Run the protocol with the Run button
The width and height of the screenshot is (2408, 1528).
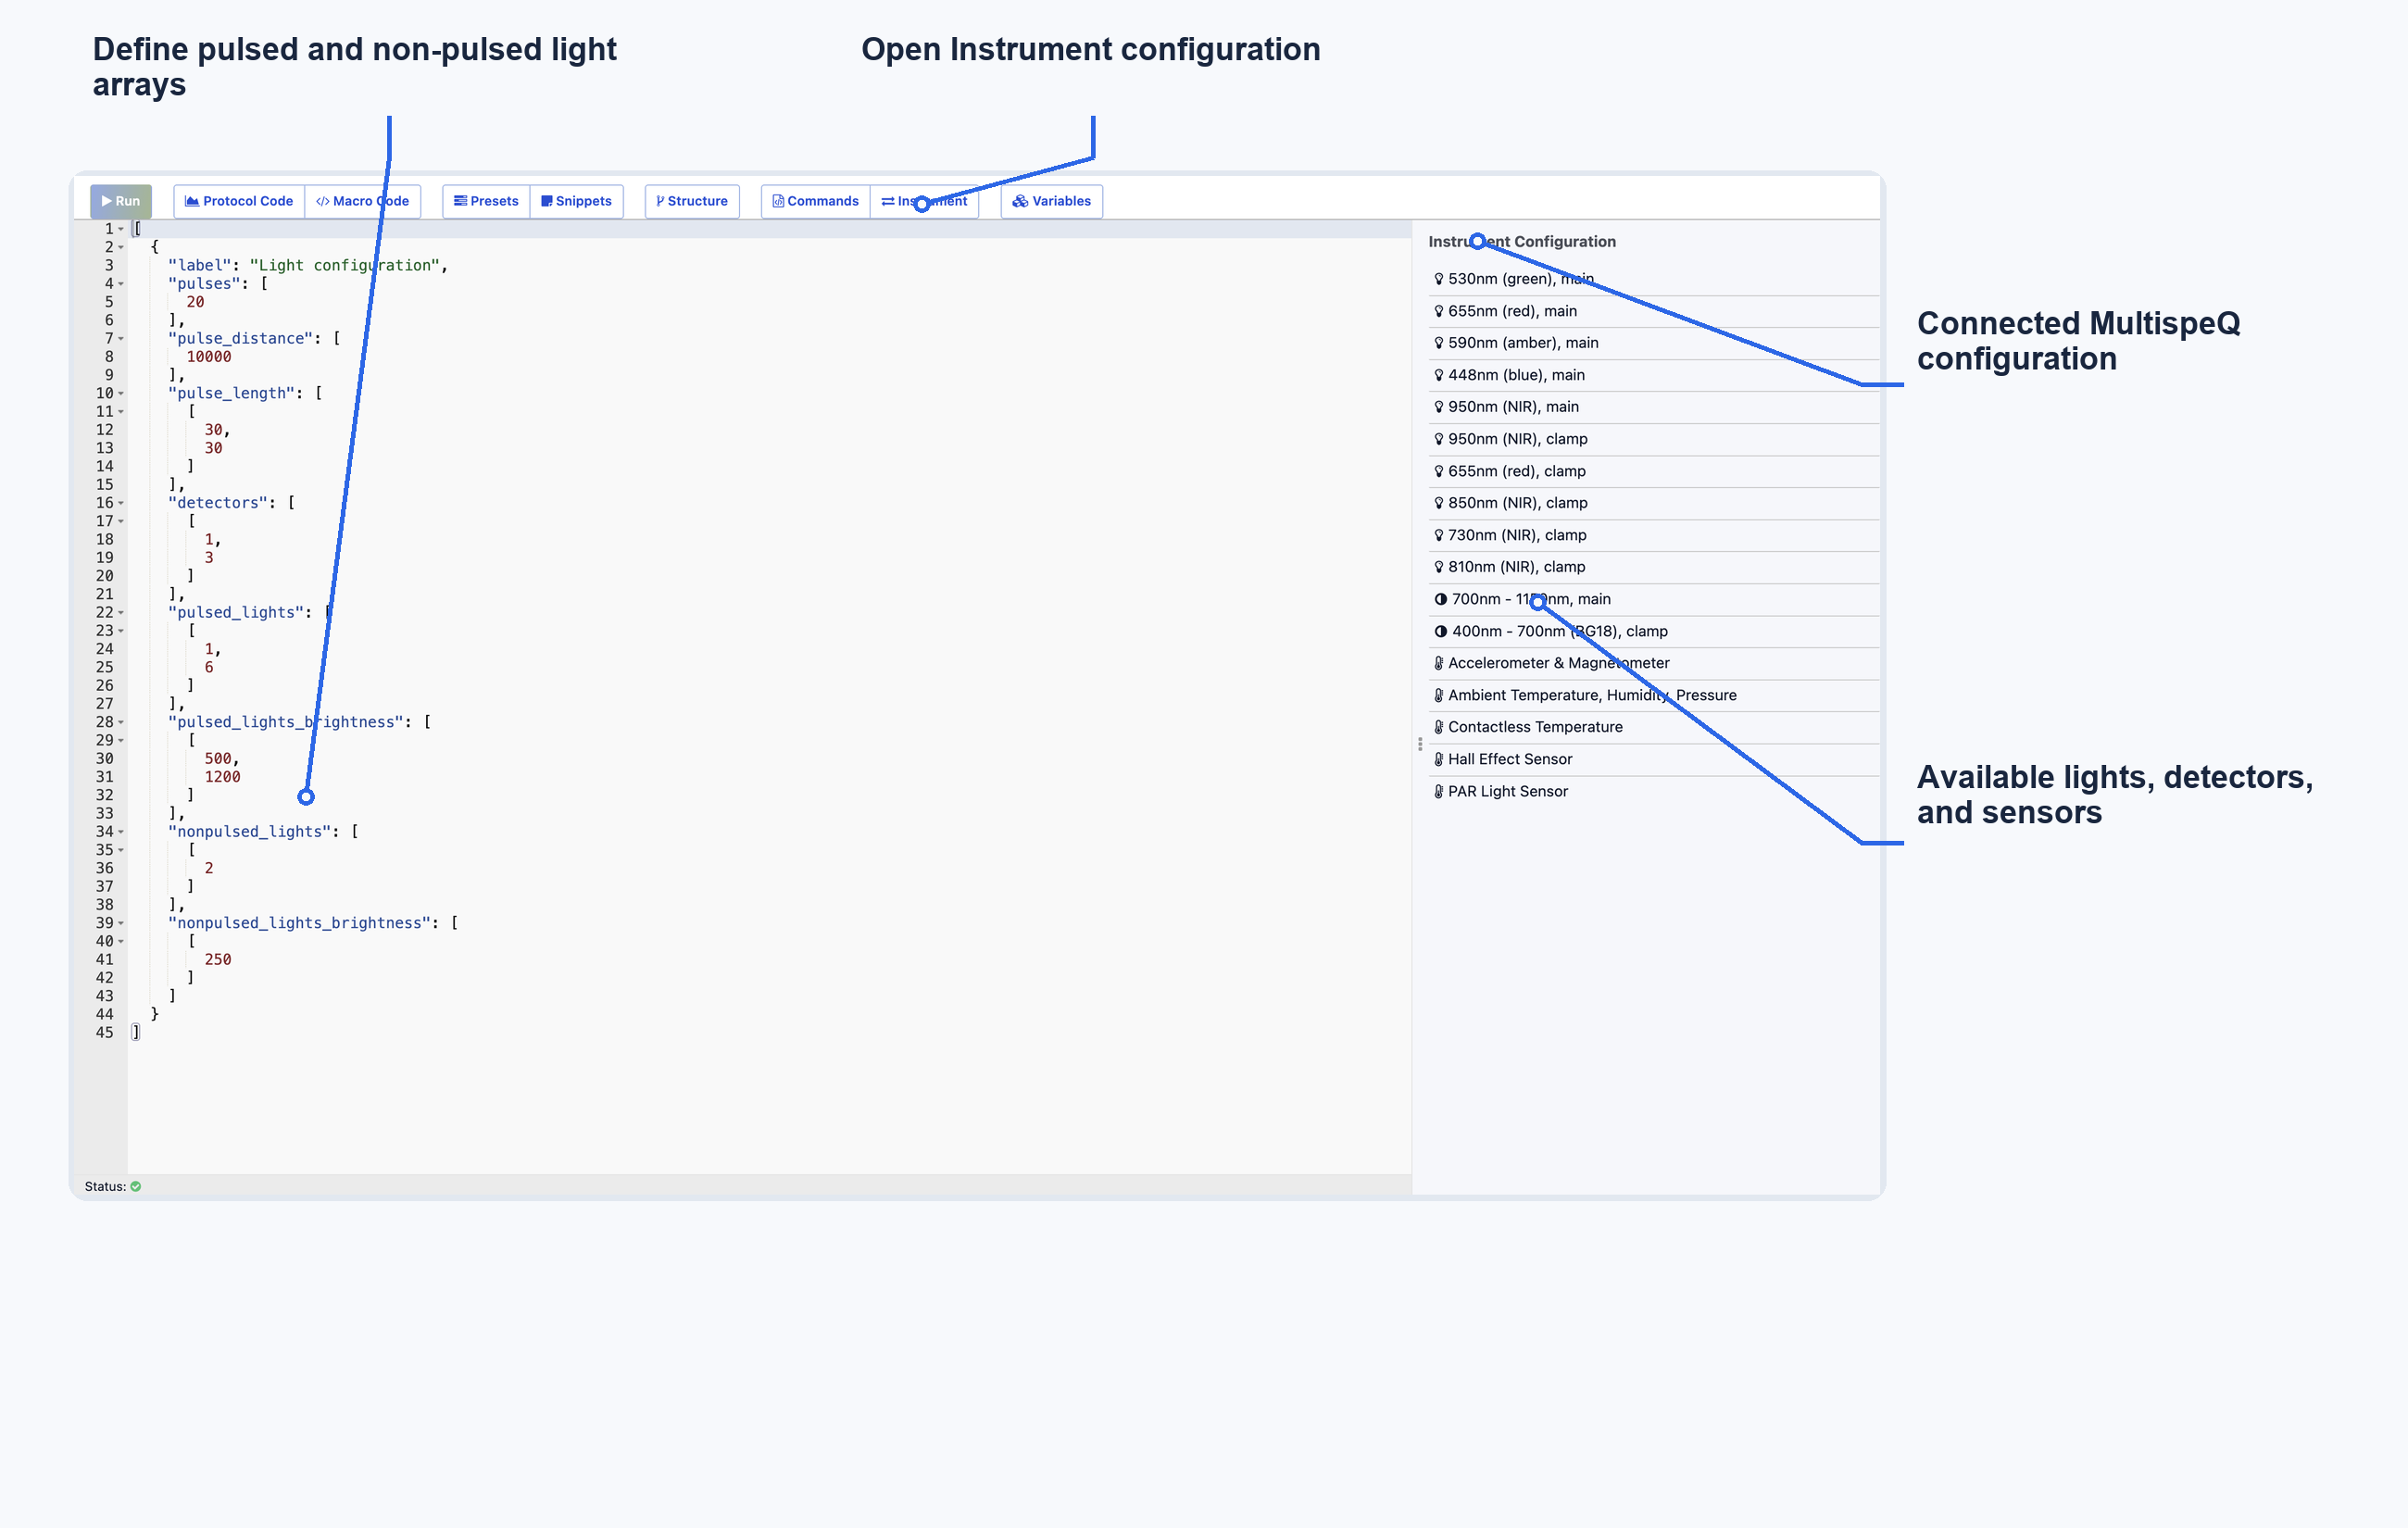121,201
